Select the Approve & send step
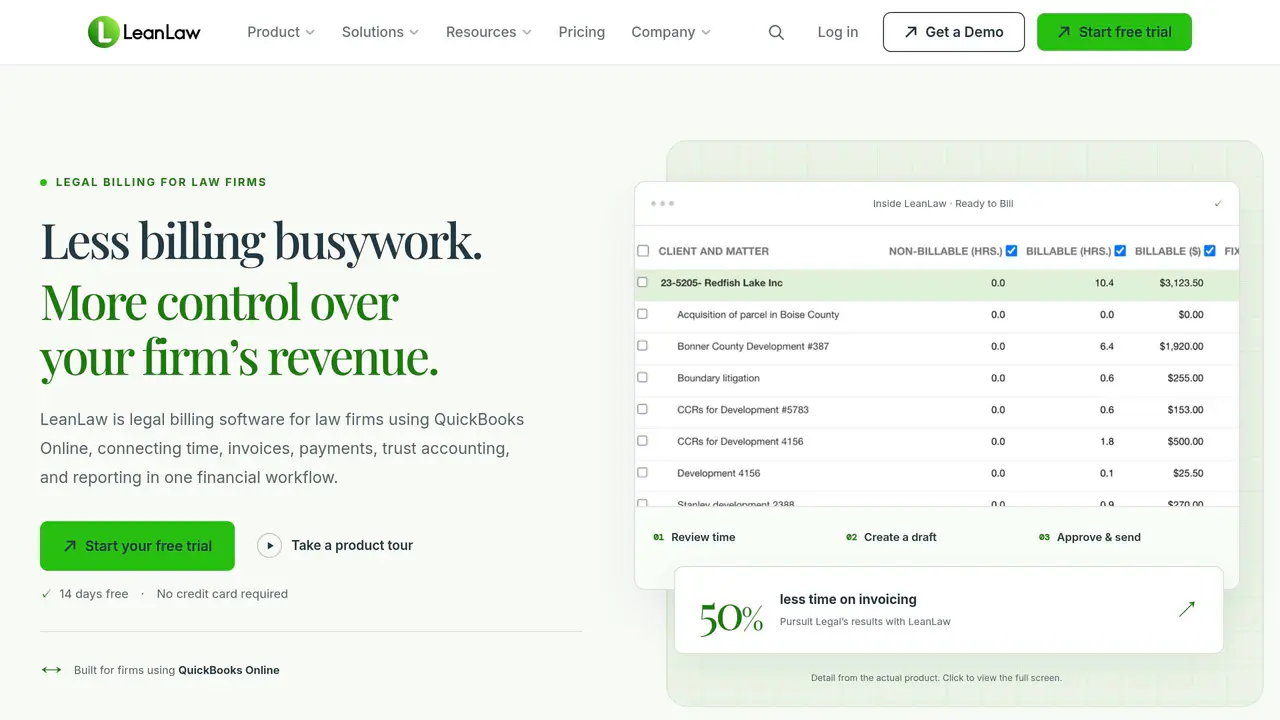Screen dimensions: 1280x720 point(1090,537)
